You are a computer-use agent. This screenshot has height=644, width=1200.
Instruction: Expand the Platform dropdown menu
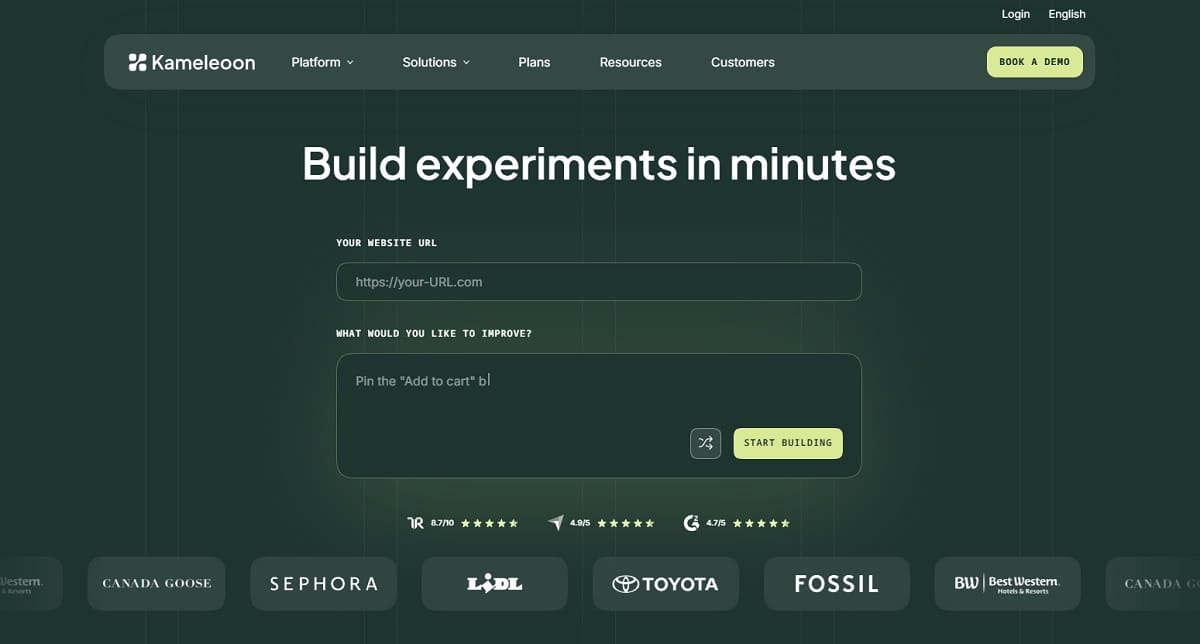point(322,62)
